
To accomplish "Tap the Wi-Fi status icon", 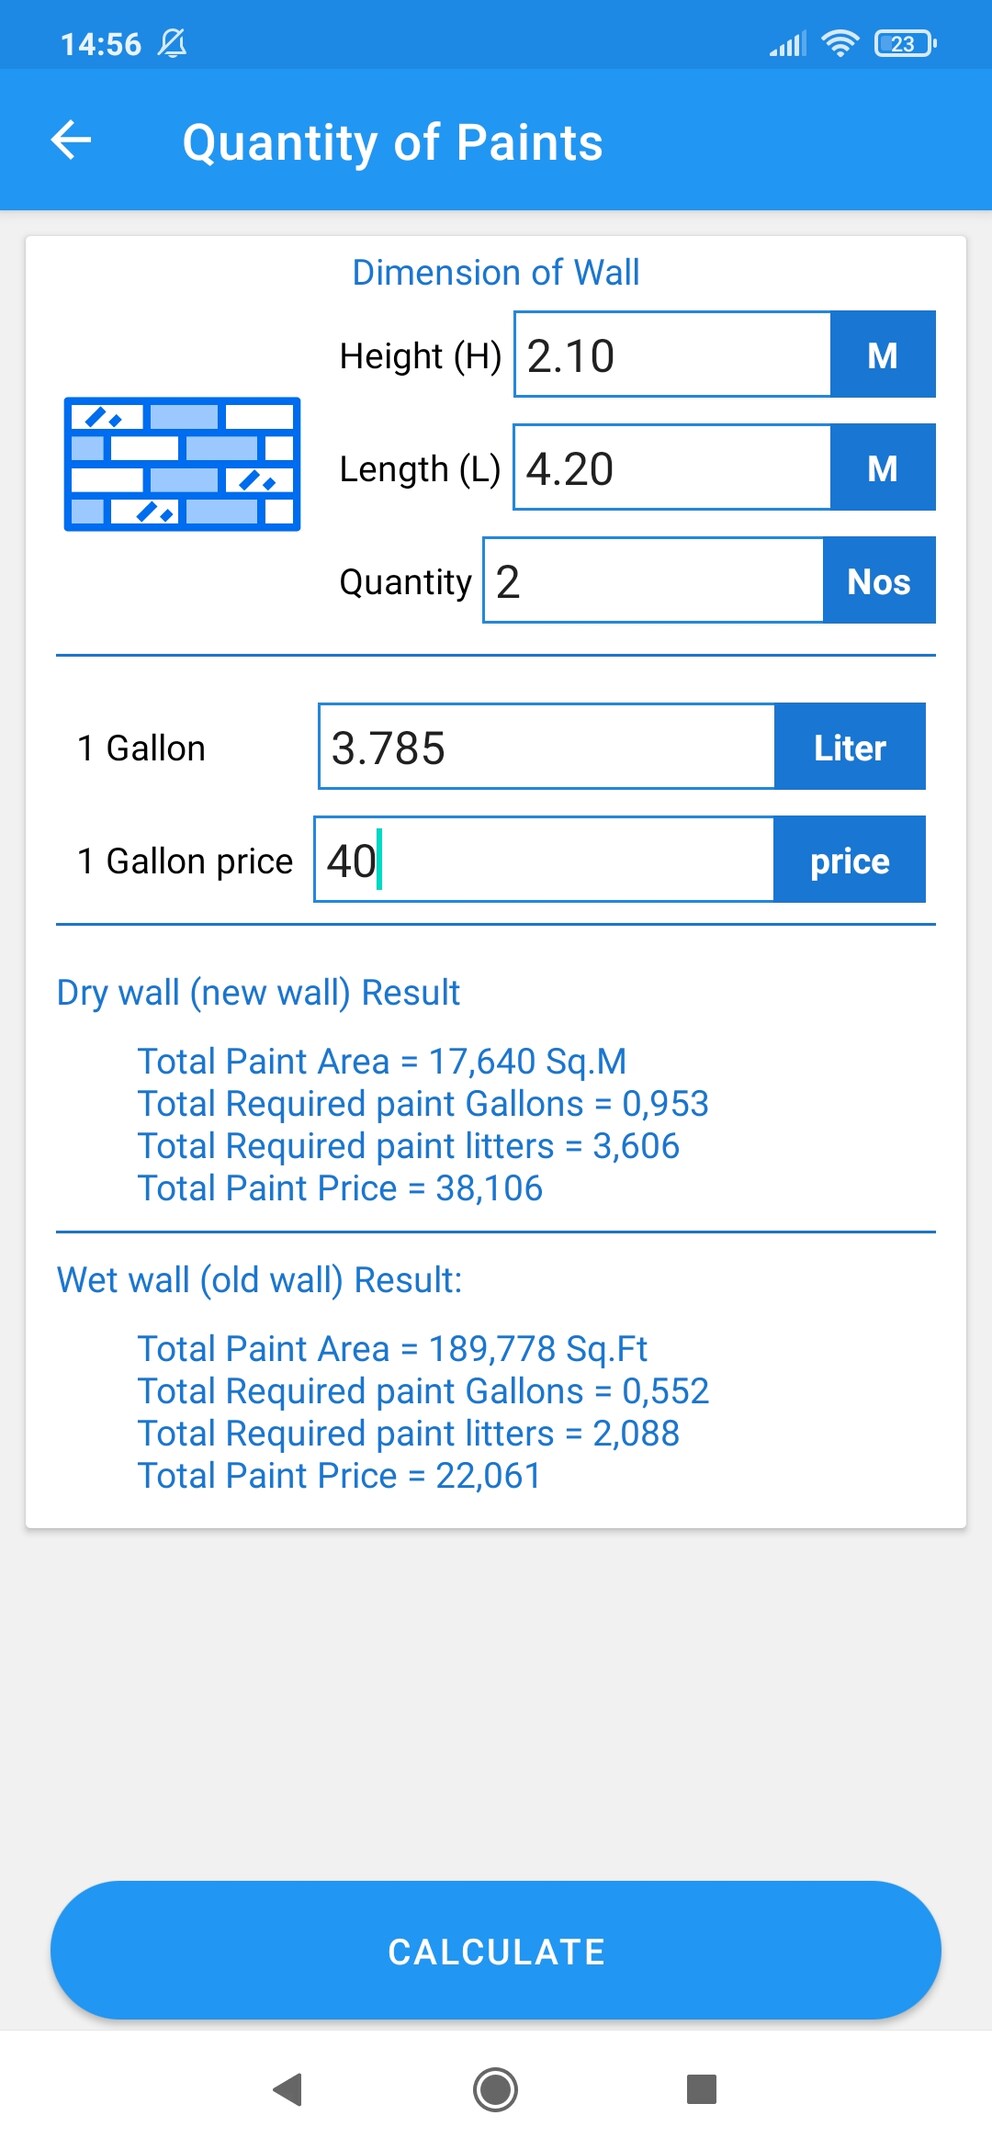I will (840, 43).
